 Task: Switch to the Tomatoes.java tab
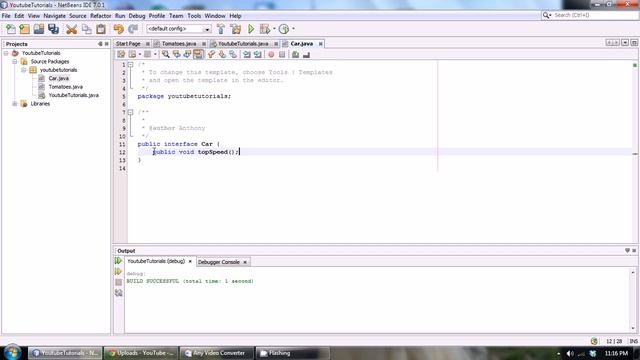[179, 44]
